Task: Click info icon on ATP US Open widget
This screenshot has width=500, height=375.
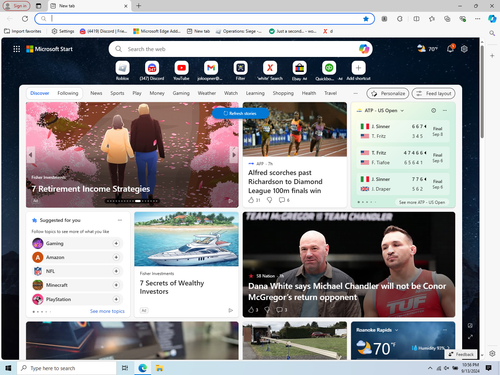Action: (x=433, y=110)
